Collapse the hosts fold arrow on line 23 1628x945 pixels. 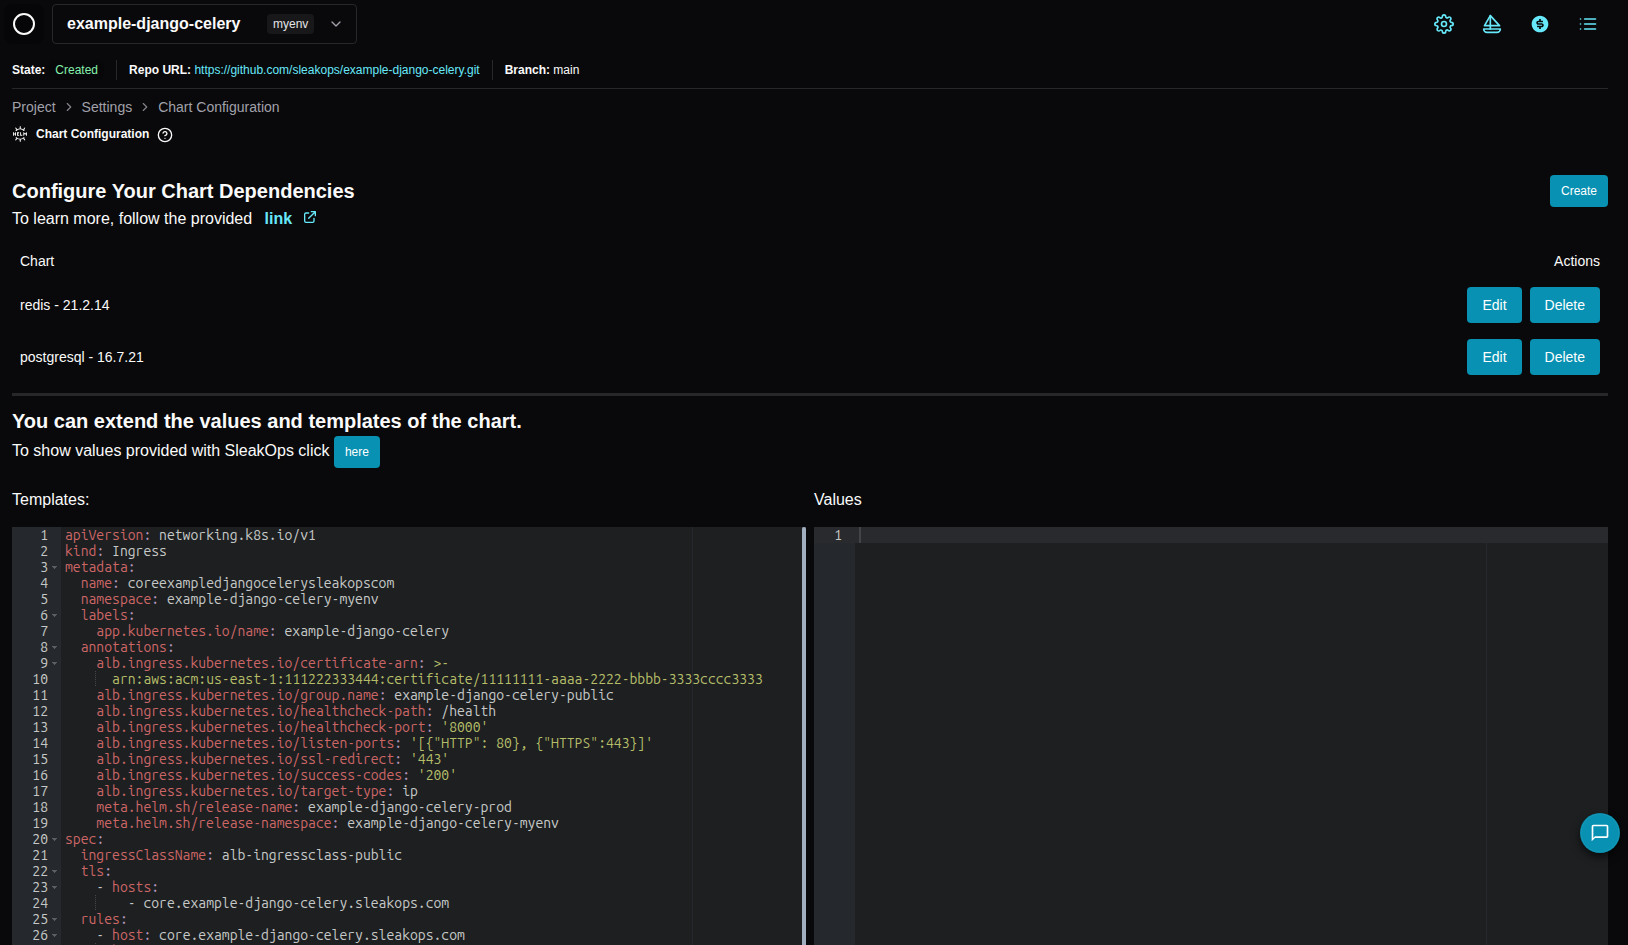coord(55,888)
